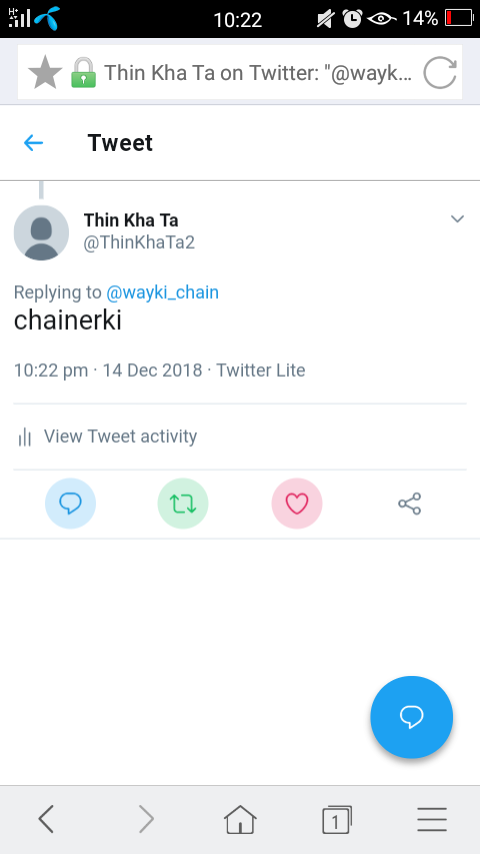Open the @wayki_chain profile link
480x854 pixels.
[162, 292]
